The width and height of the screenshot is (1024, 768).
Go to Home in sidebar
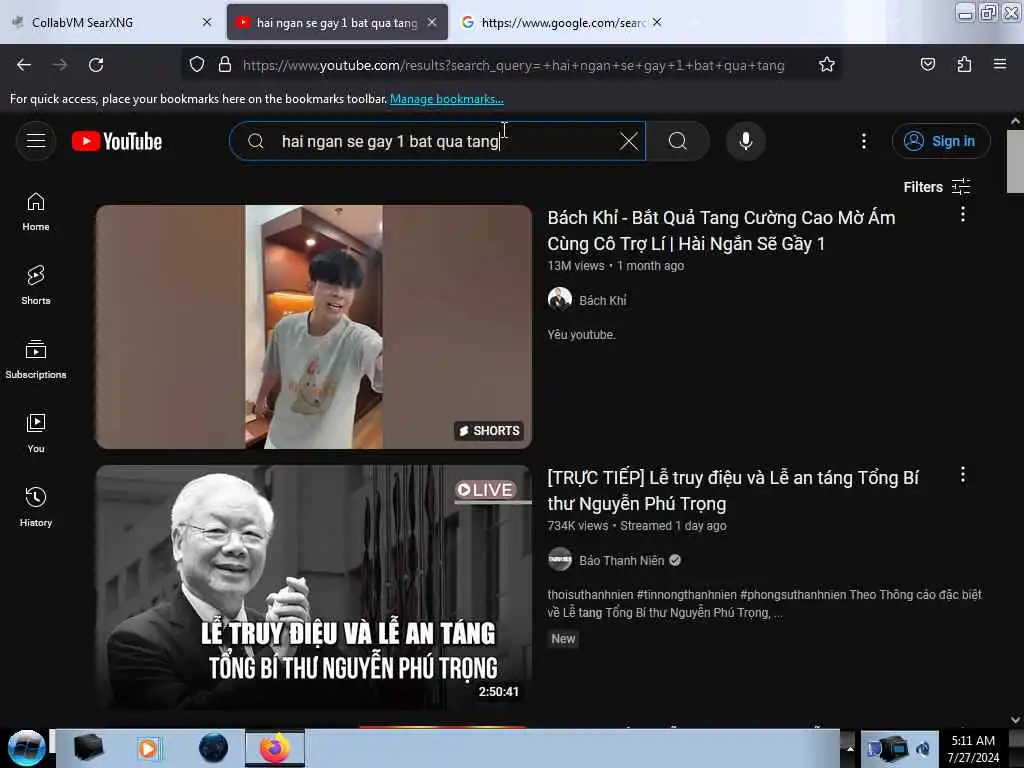36,212
